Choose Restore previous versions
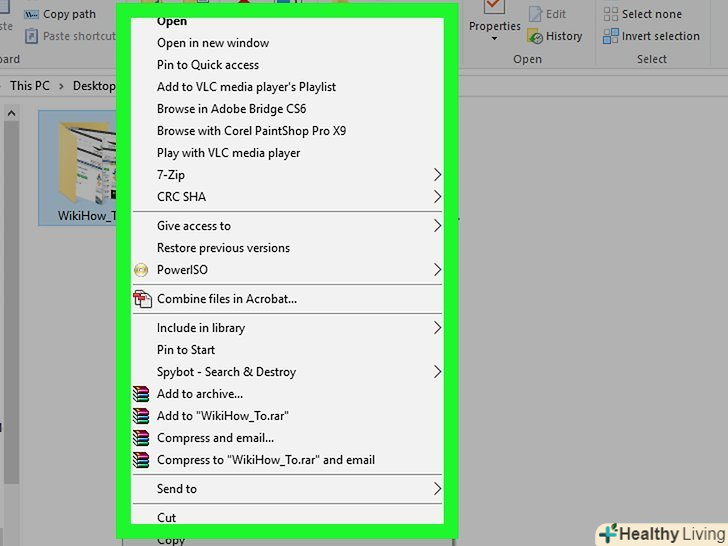 tap(287, 248)
